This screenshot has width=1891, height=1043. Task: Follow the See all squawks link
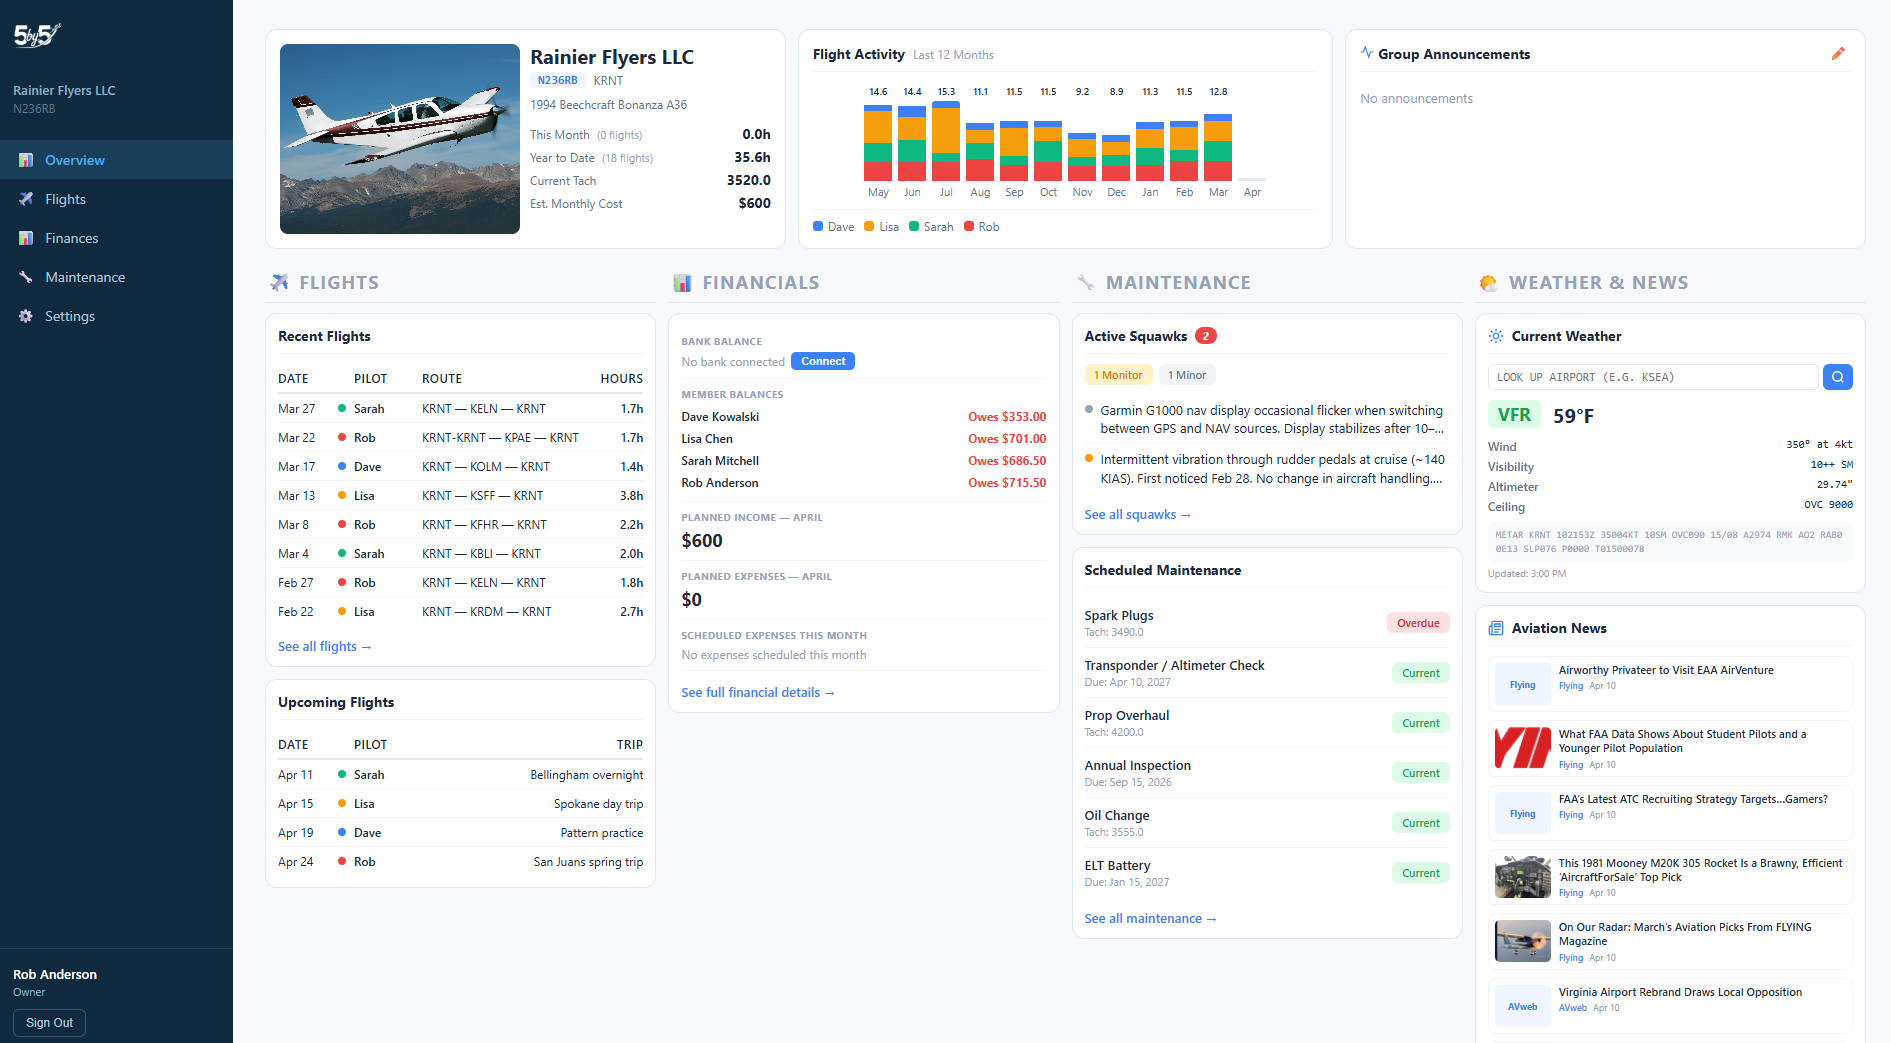1137,514
